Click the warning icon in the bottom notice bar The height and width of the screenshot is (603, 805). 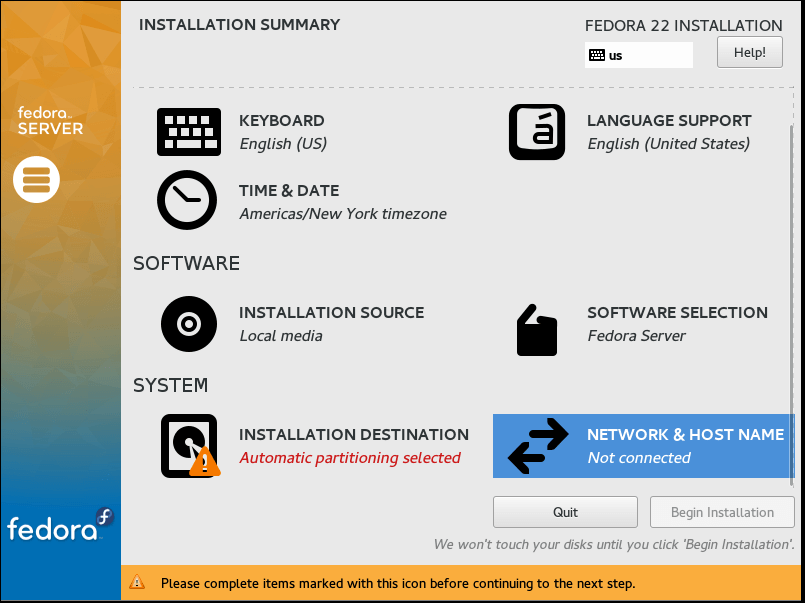click(x=137, y=582)
